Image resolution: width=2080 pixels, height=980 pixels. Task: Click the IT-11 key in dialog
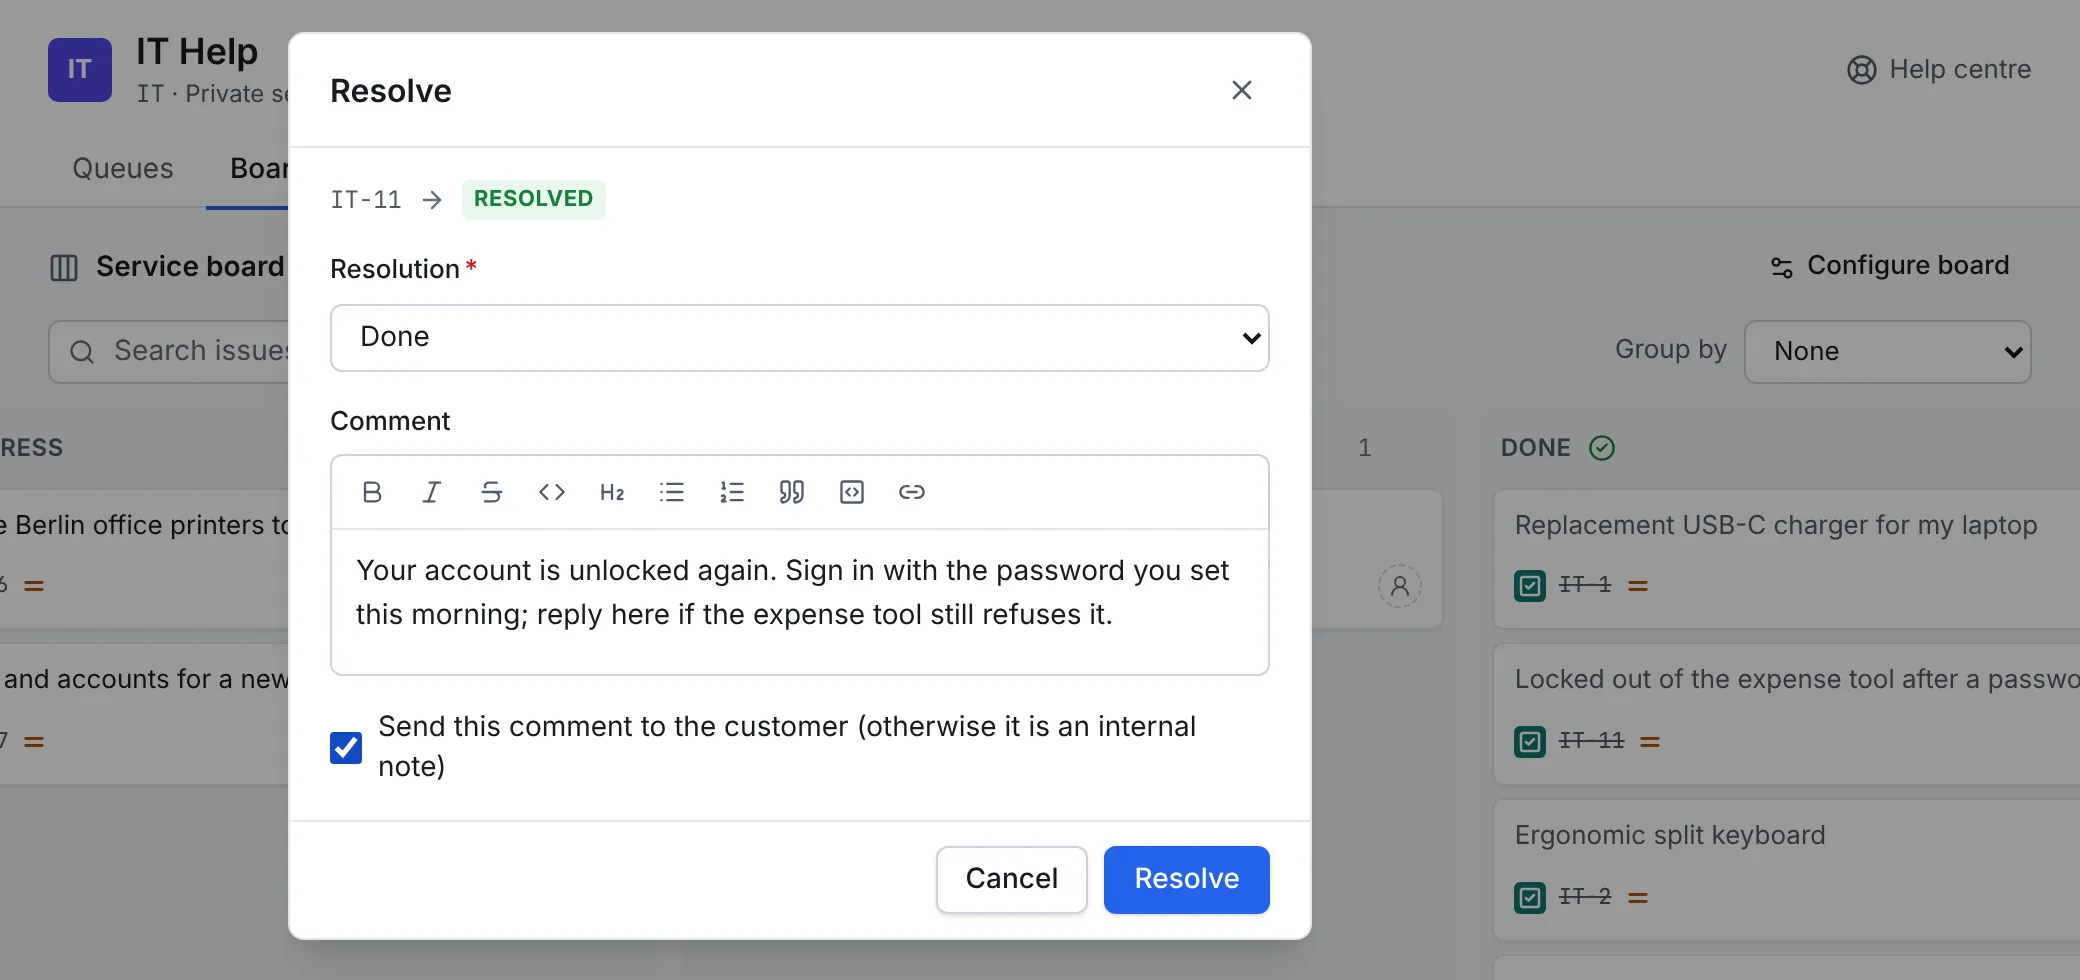(x=366, y=200)
